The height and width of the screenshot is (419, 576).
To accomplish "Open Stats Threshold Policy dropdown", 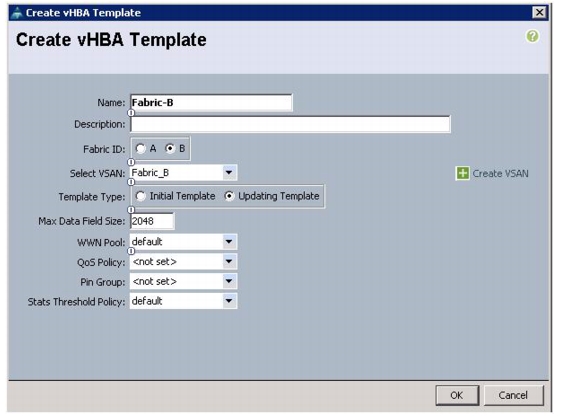I will pyautogui.click(x=229, y=301).
